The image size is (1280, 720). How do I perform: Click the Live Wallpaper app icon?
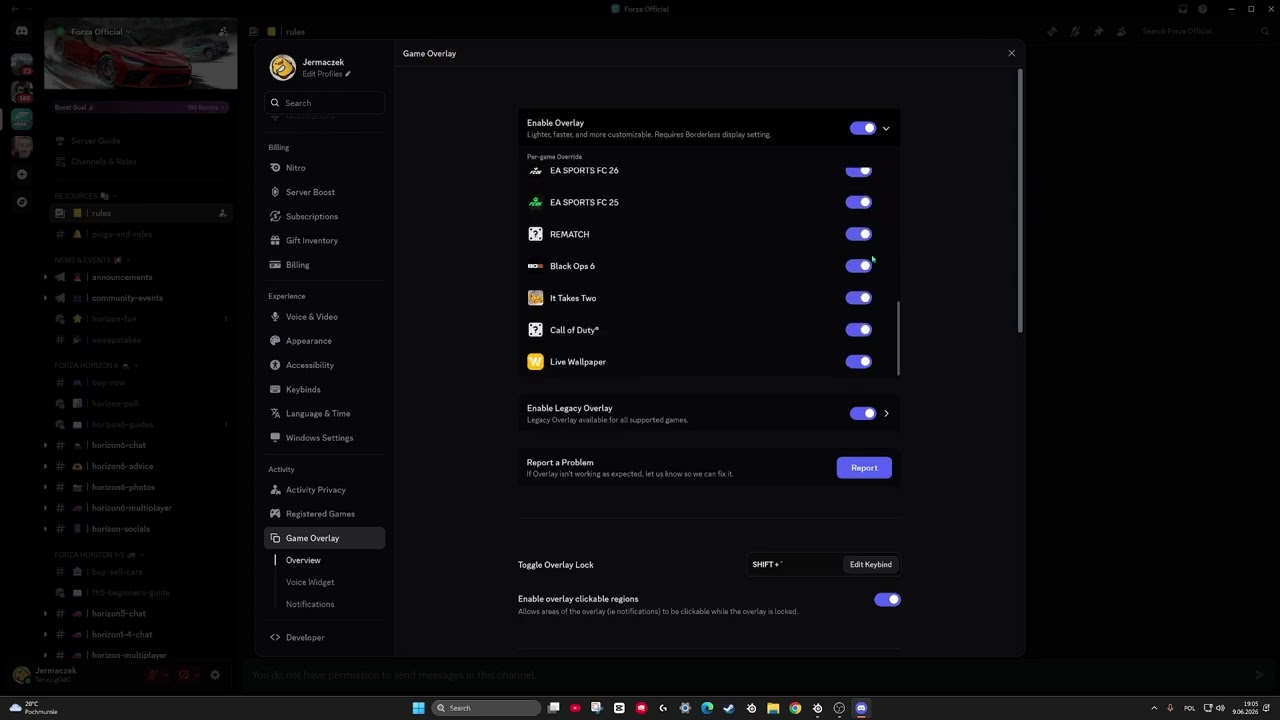click(x=535, y=362)
